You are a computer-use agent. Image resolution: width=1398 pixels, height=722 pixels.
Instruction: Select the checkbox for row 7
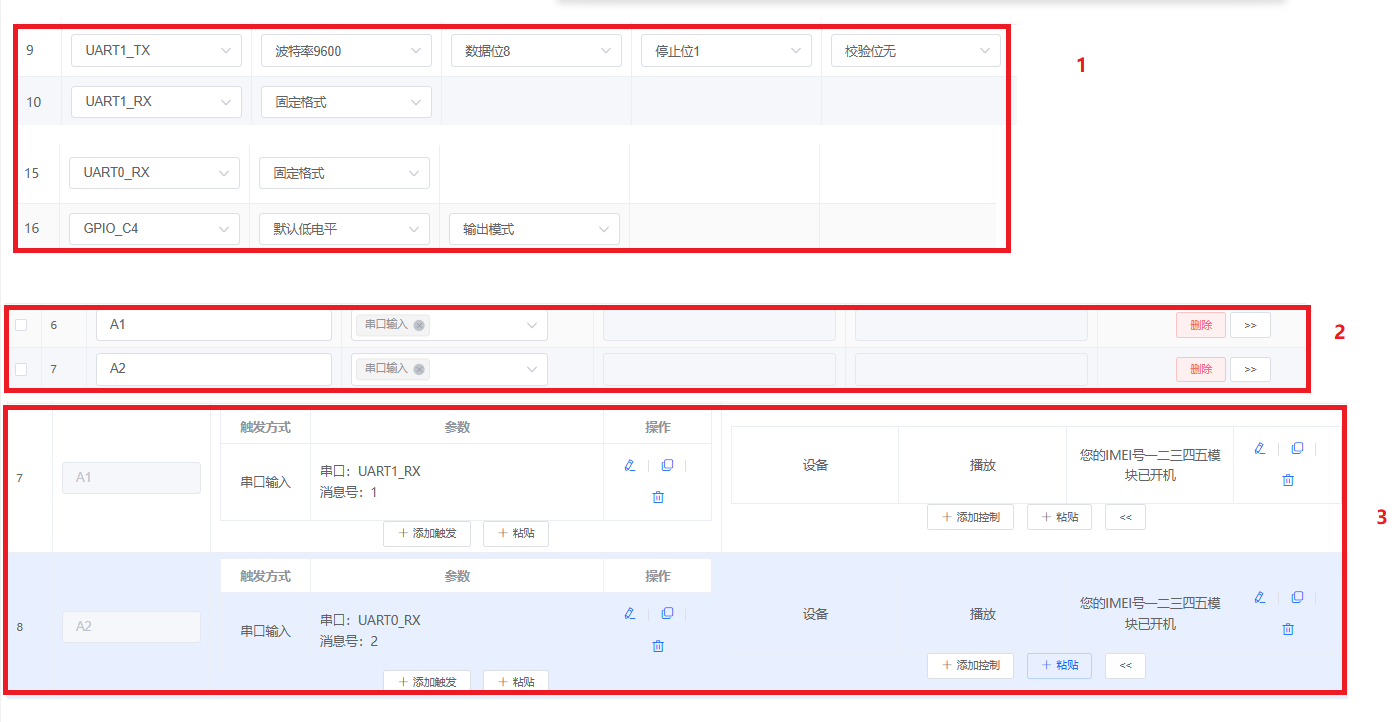click(22, 368)
